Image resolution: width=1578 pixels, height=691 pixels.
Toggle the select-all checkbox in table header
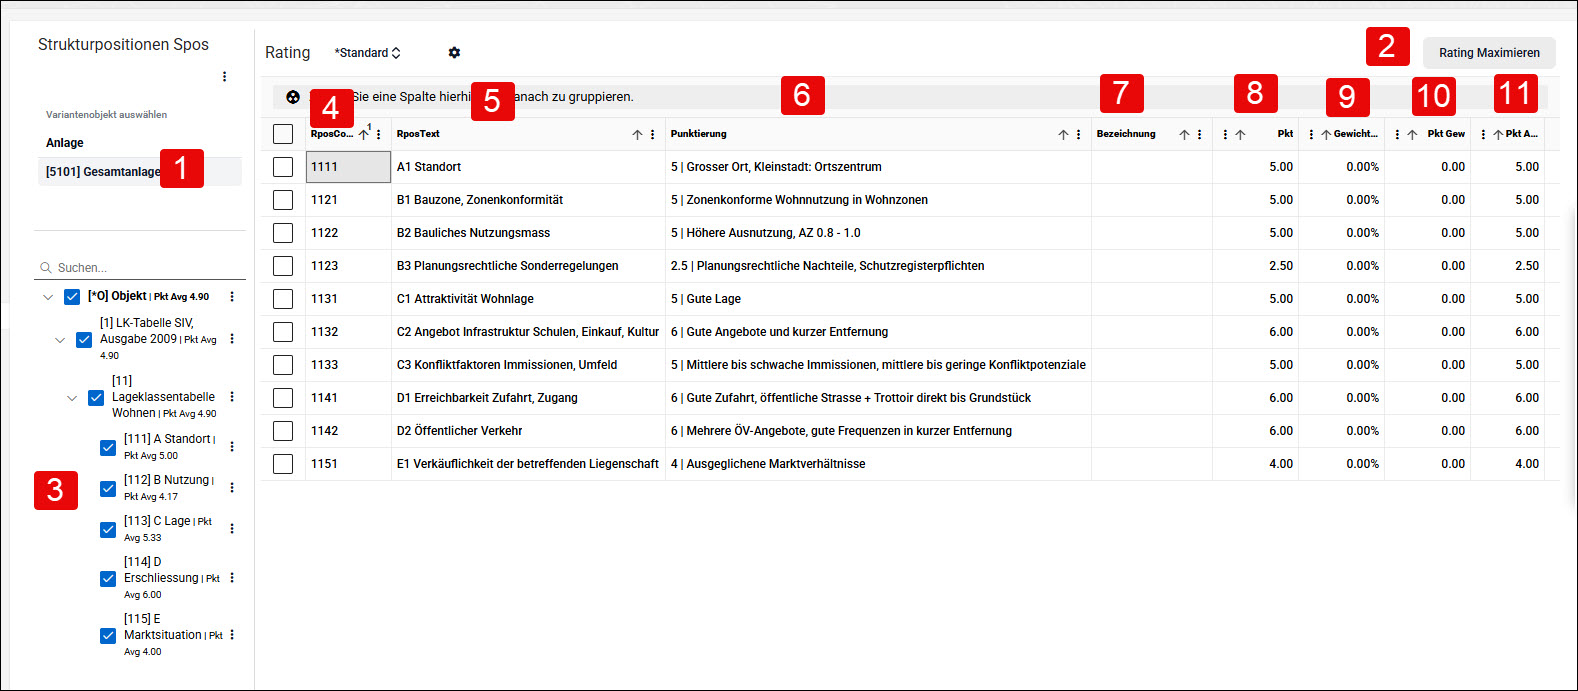click(x=283, y=134)
